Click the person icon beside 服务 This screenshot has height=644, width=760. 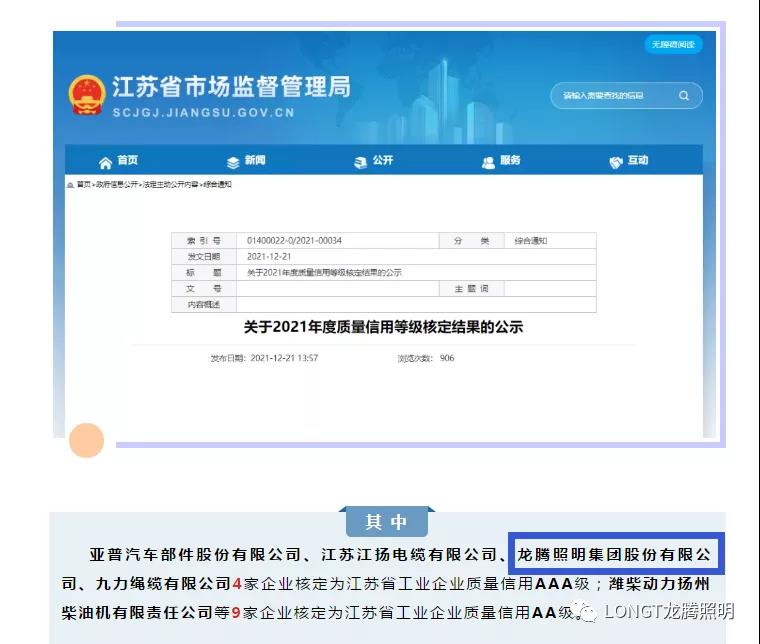(x=489, y=163)
